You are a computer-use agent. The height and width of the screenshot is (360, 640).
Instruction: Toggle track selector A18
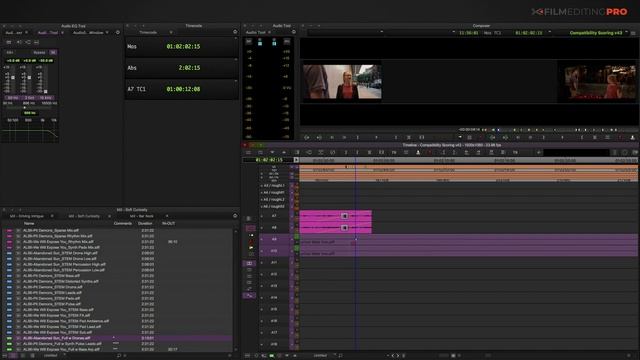(274, 344)
